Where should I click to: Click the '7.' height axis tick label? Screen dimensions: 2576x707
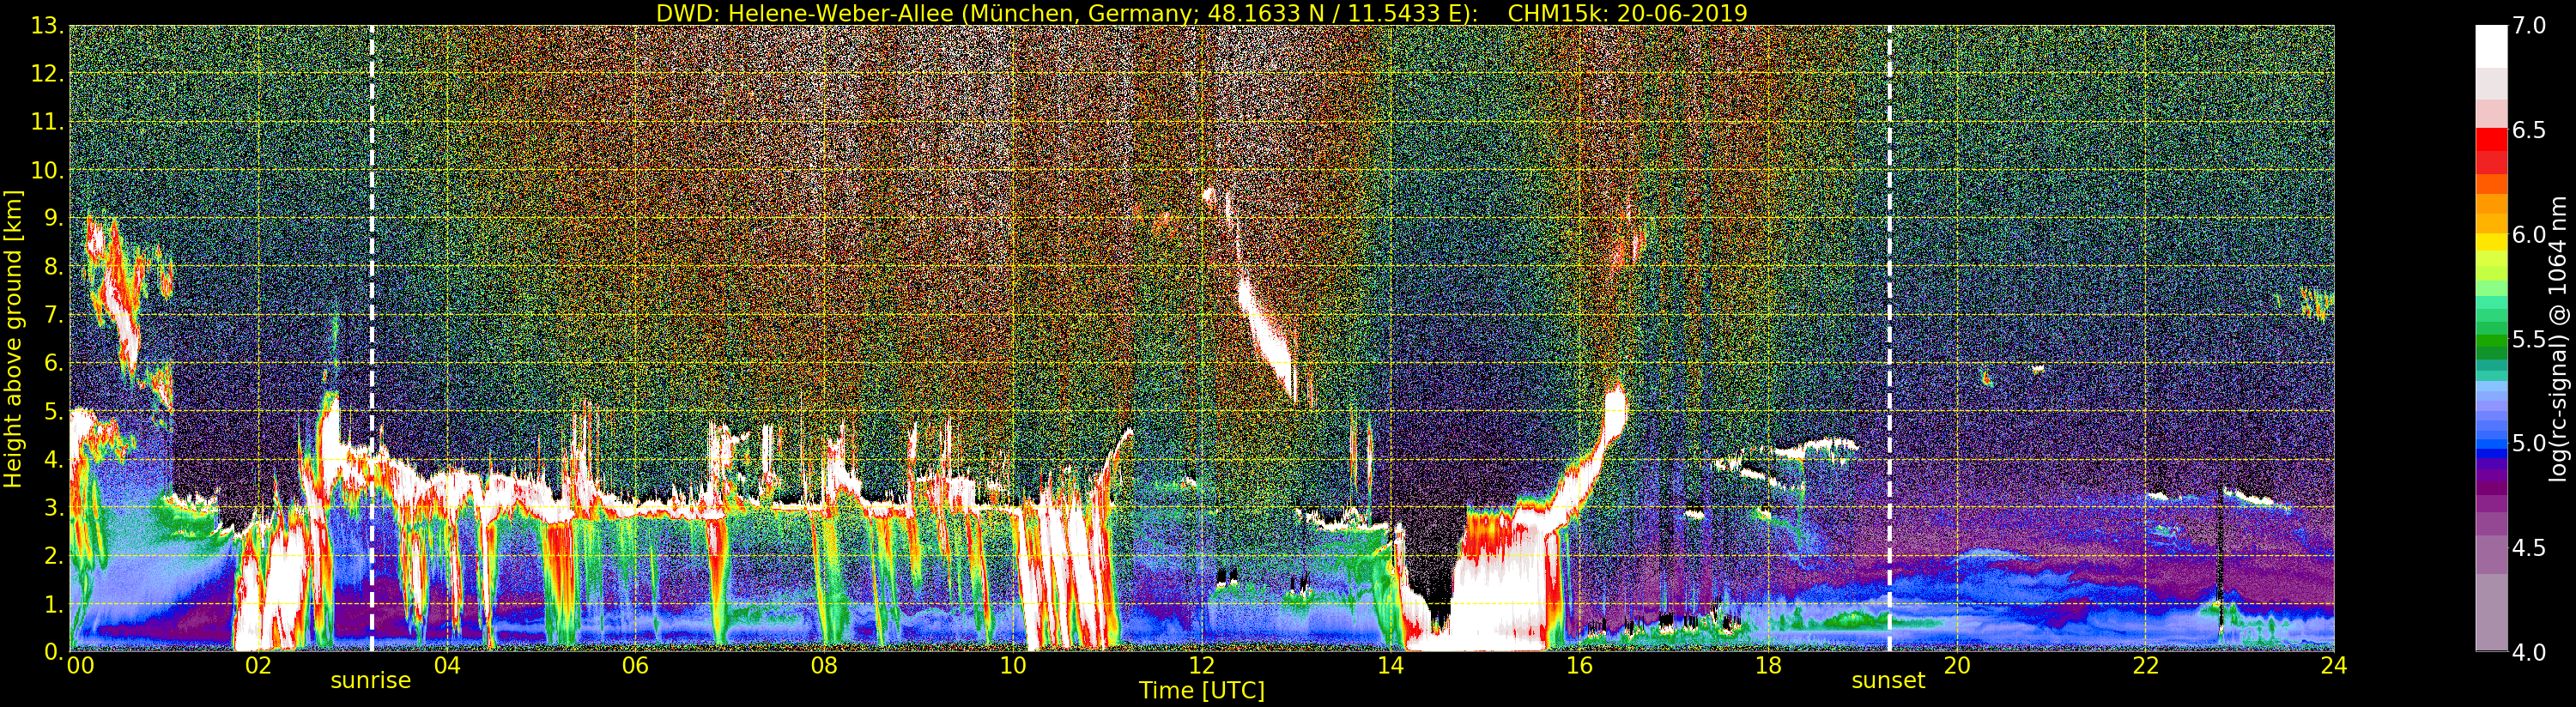[53, 315]
